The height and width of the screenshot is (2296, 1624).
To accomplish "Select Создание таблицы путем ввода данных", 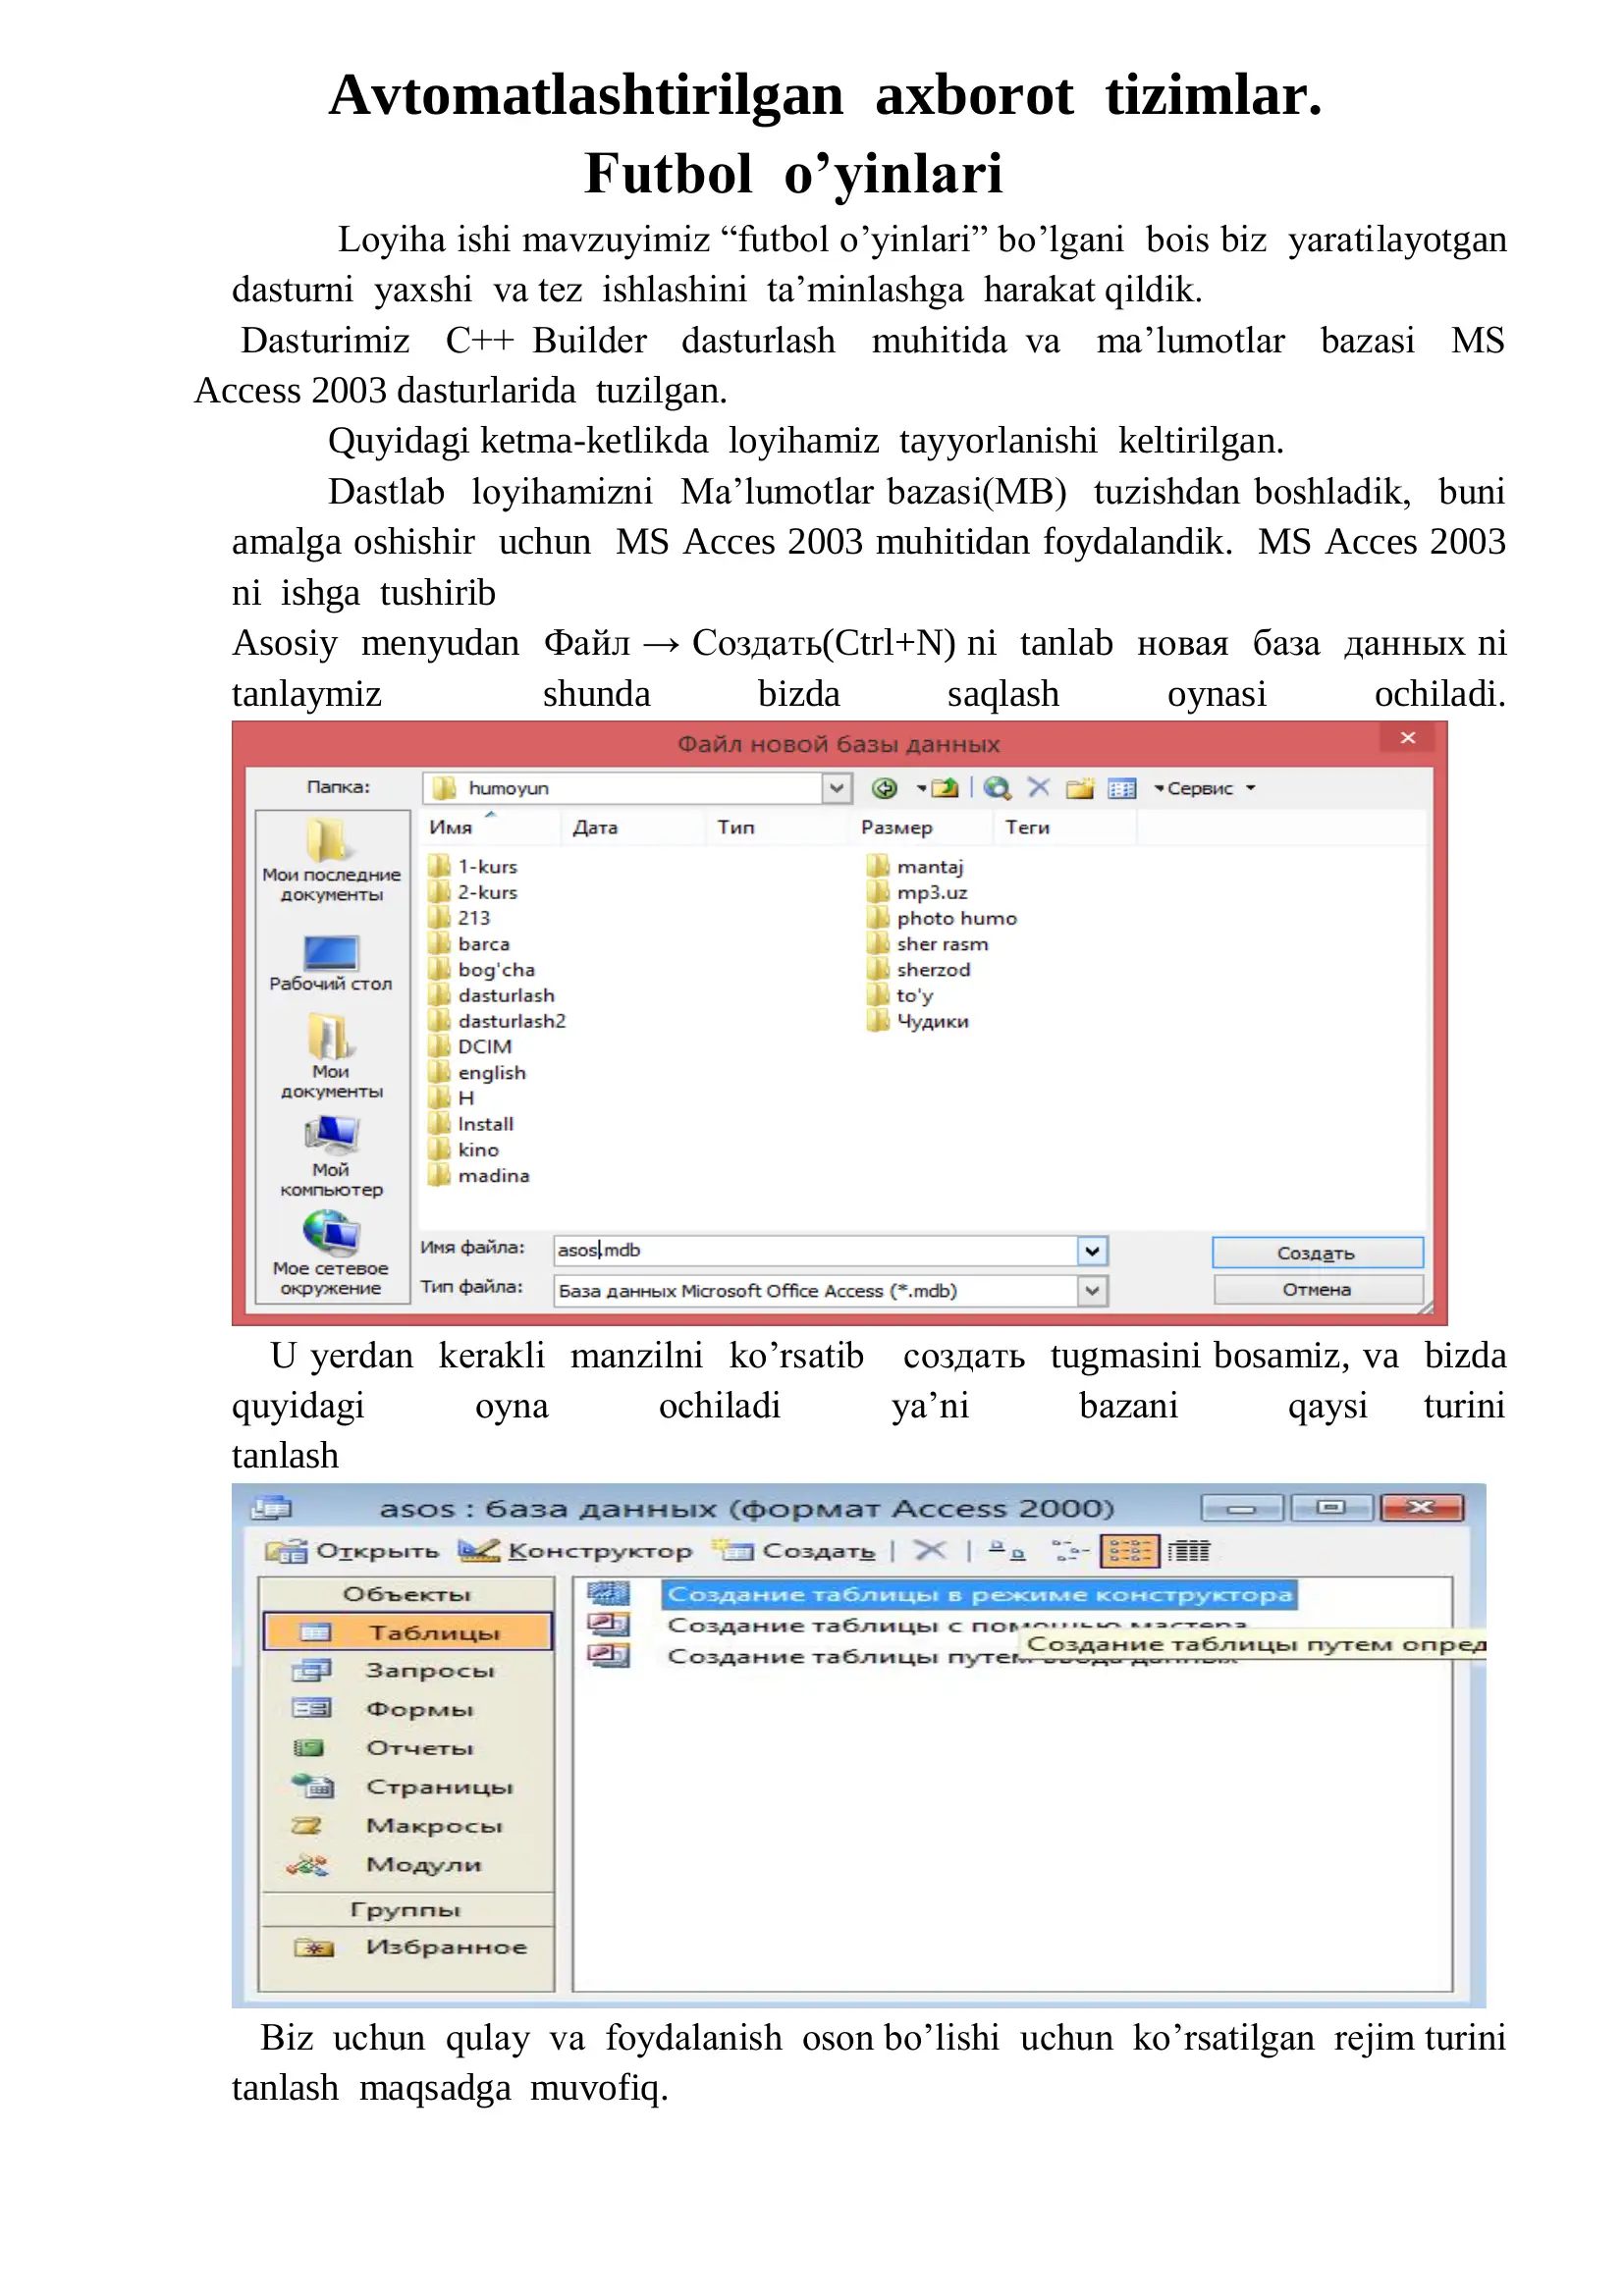I will [952, 1656].
